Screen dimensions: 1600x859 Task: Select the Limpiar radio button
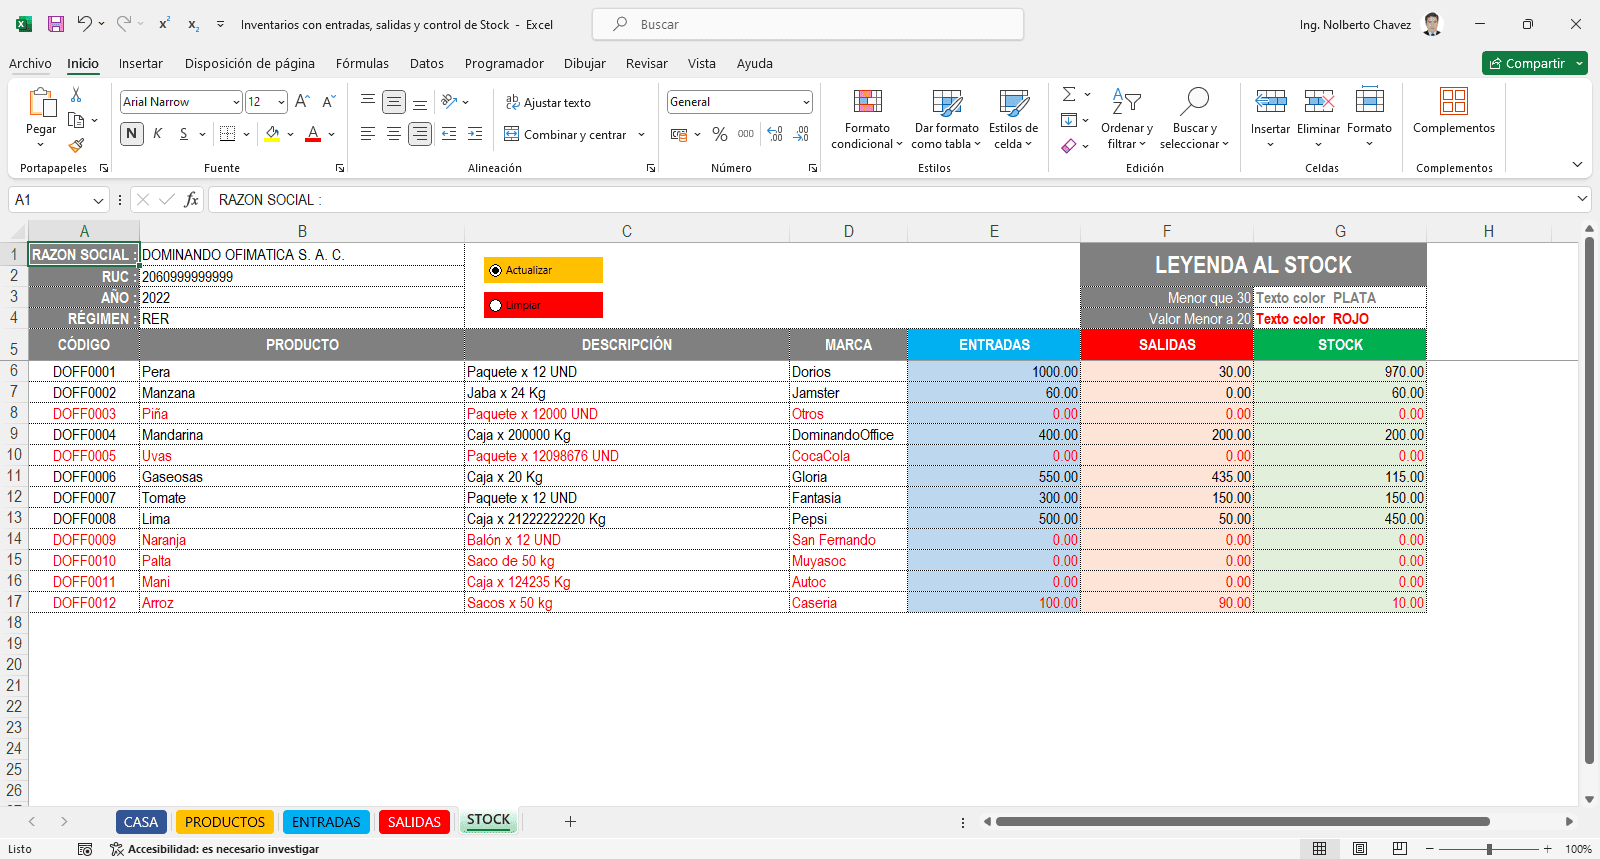click(x=496, y=305)
